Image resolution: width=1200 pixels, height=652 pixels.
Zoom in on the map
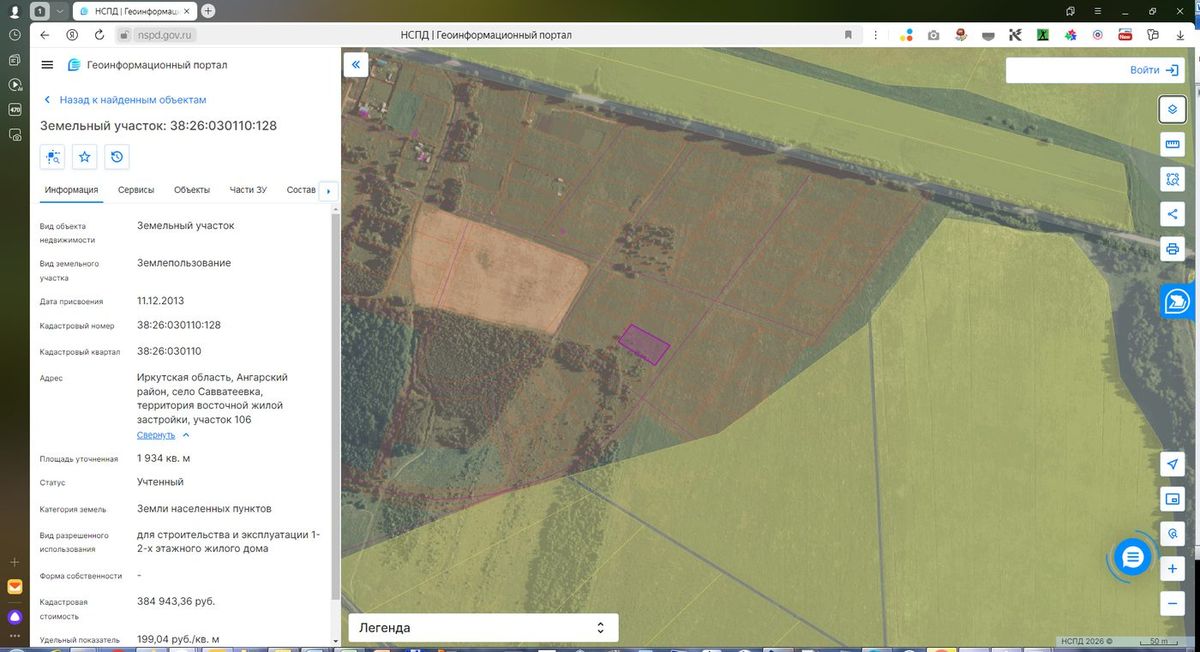coord(1172,569)
